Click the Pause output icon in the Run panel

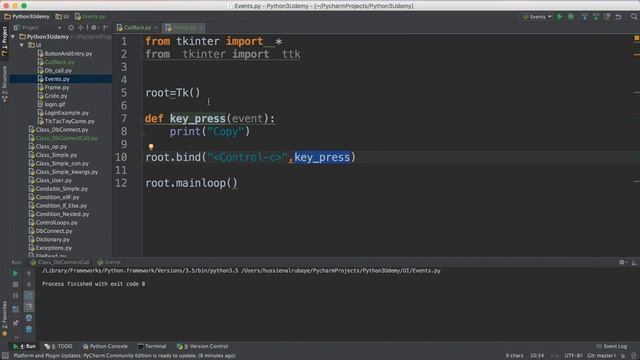pos(15,296)
